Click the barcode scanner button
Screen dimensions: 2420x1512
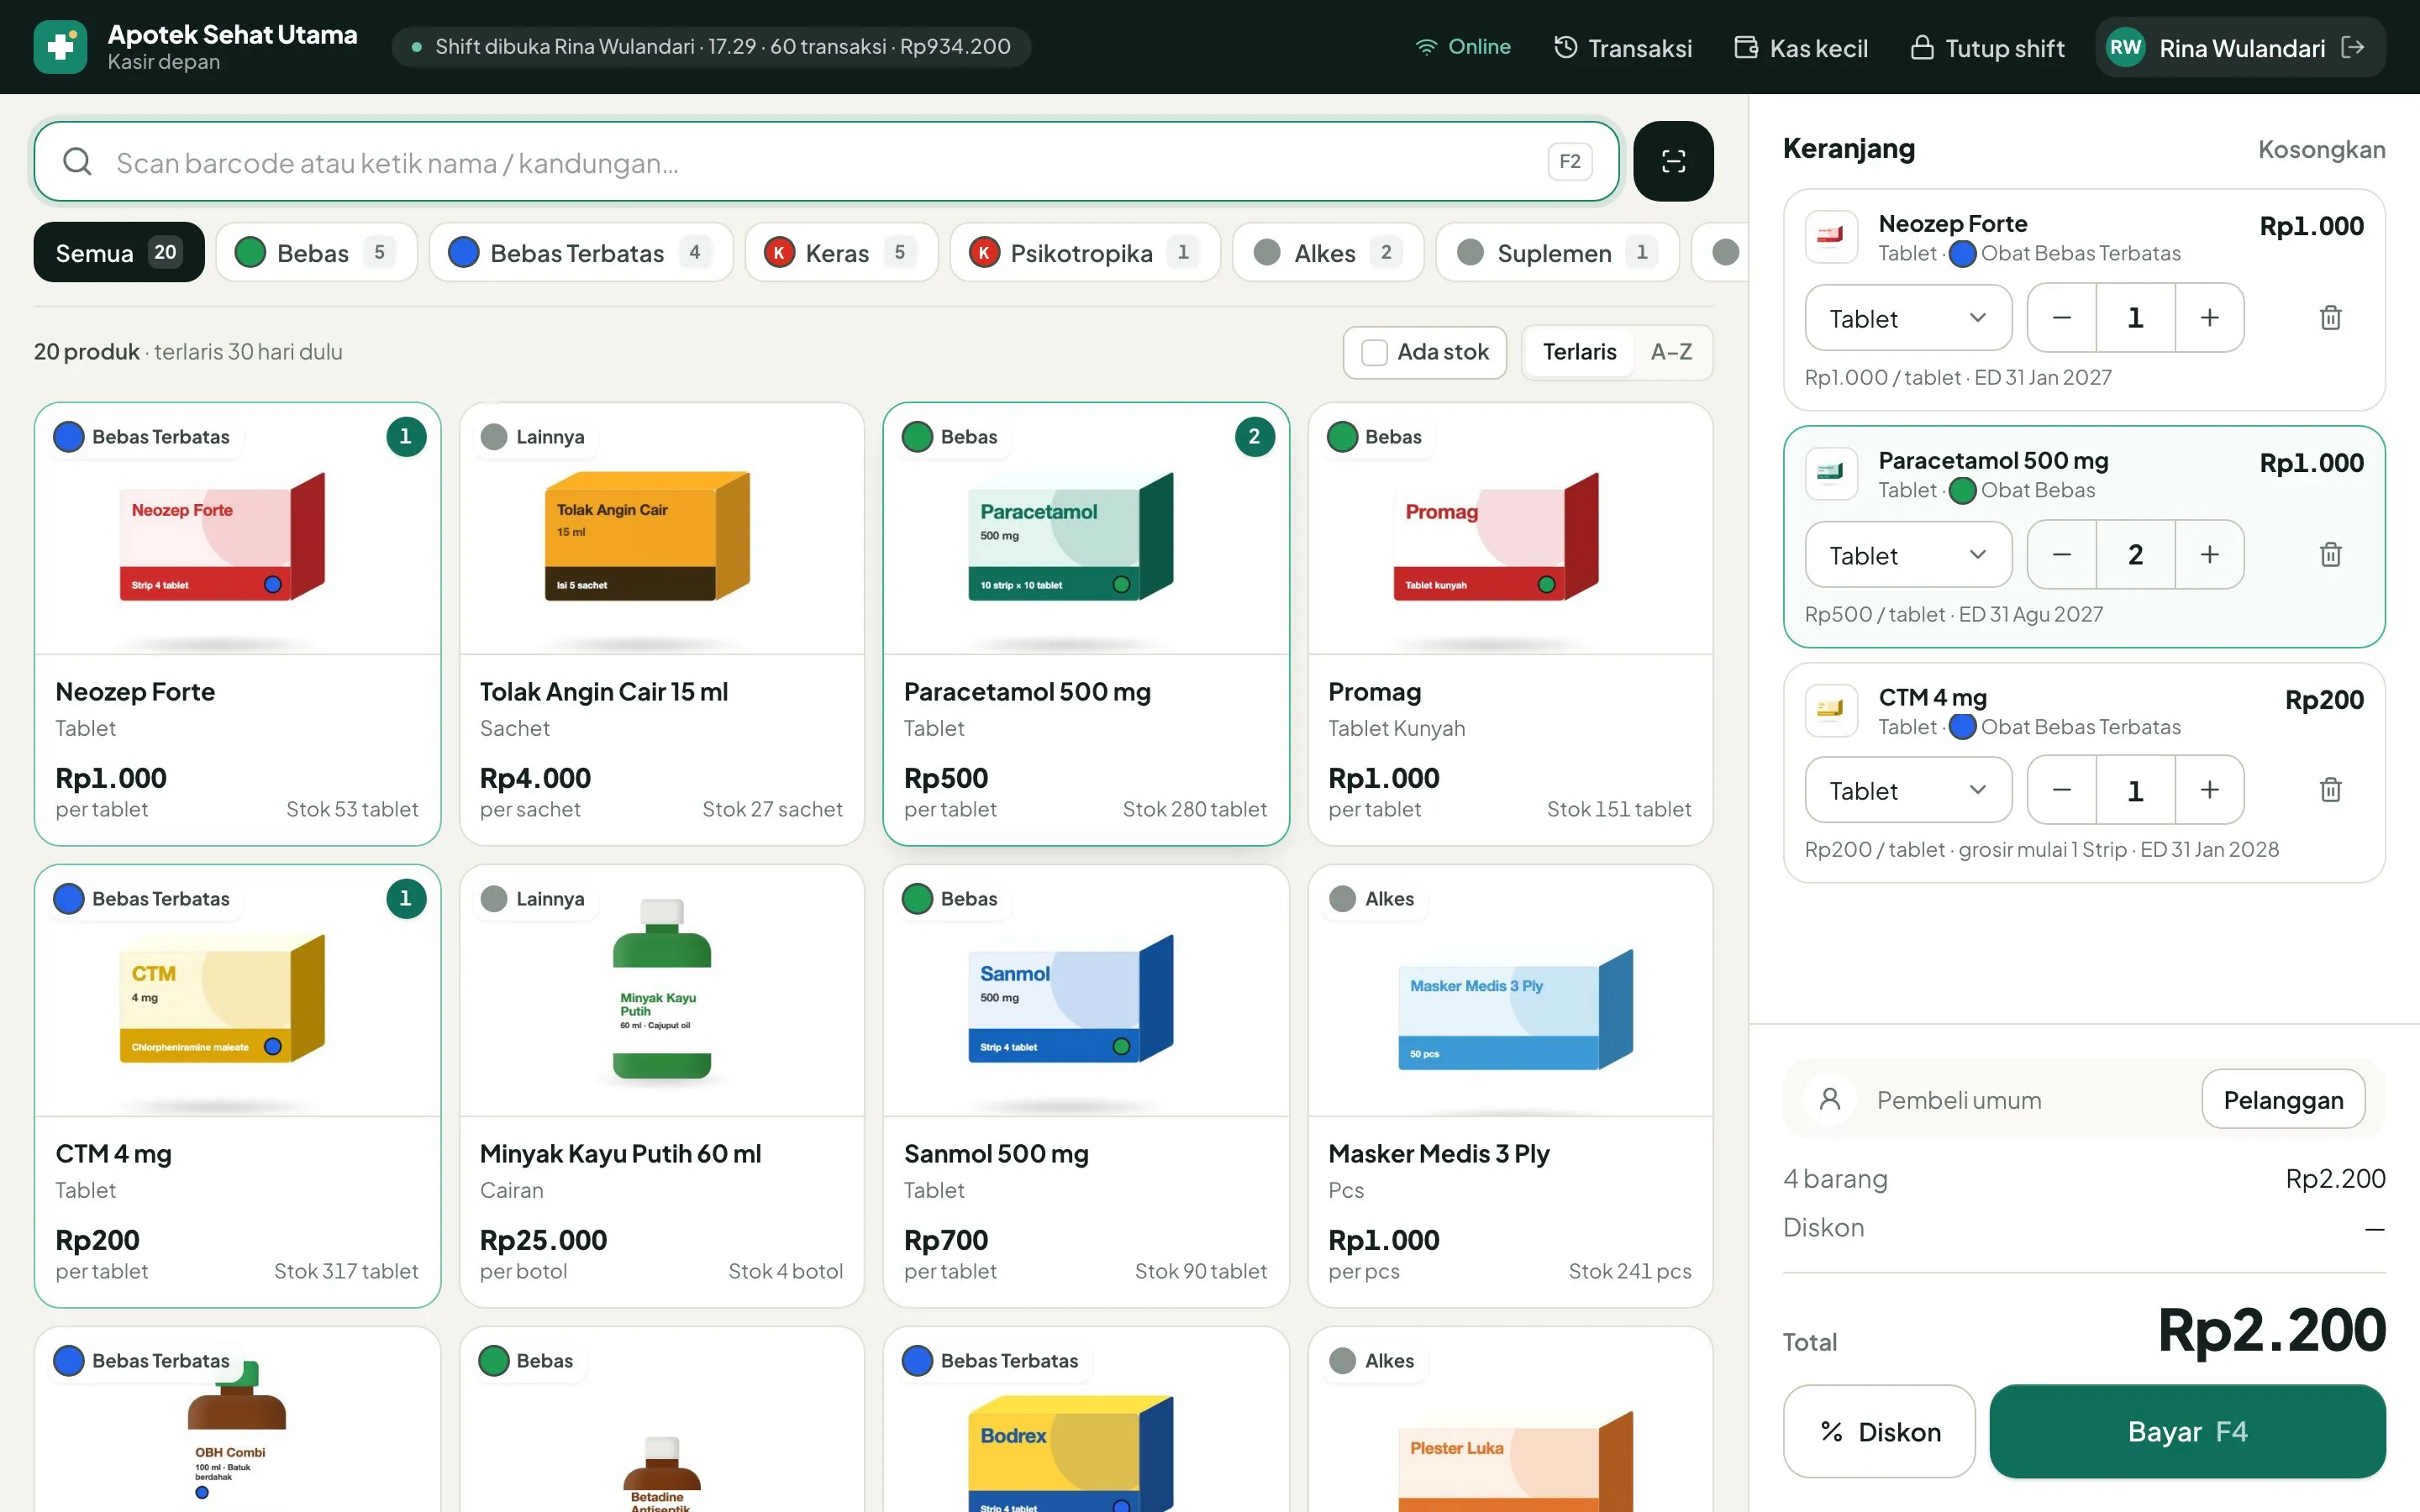1673,161
